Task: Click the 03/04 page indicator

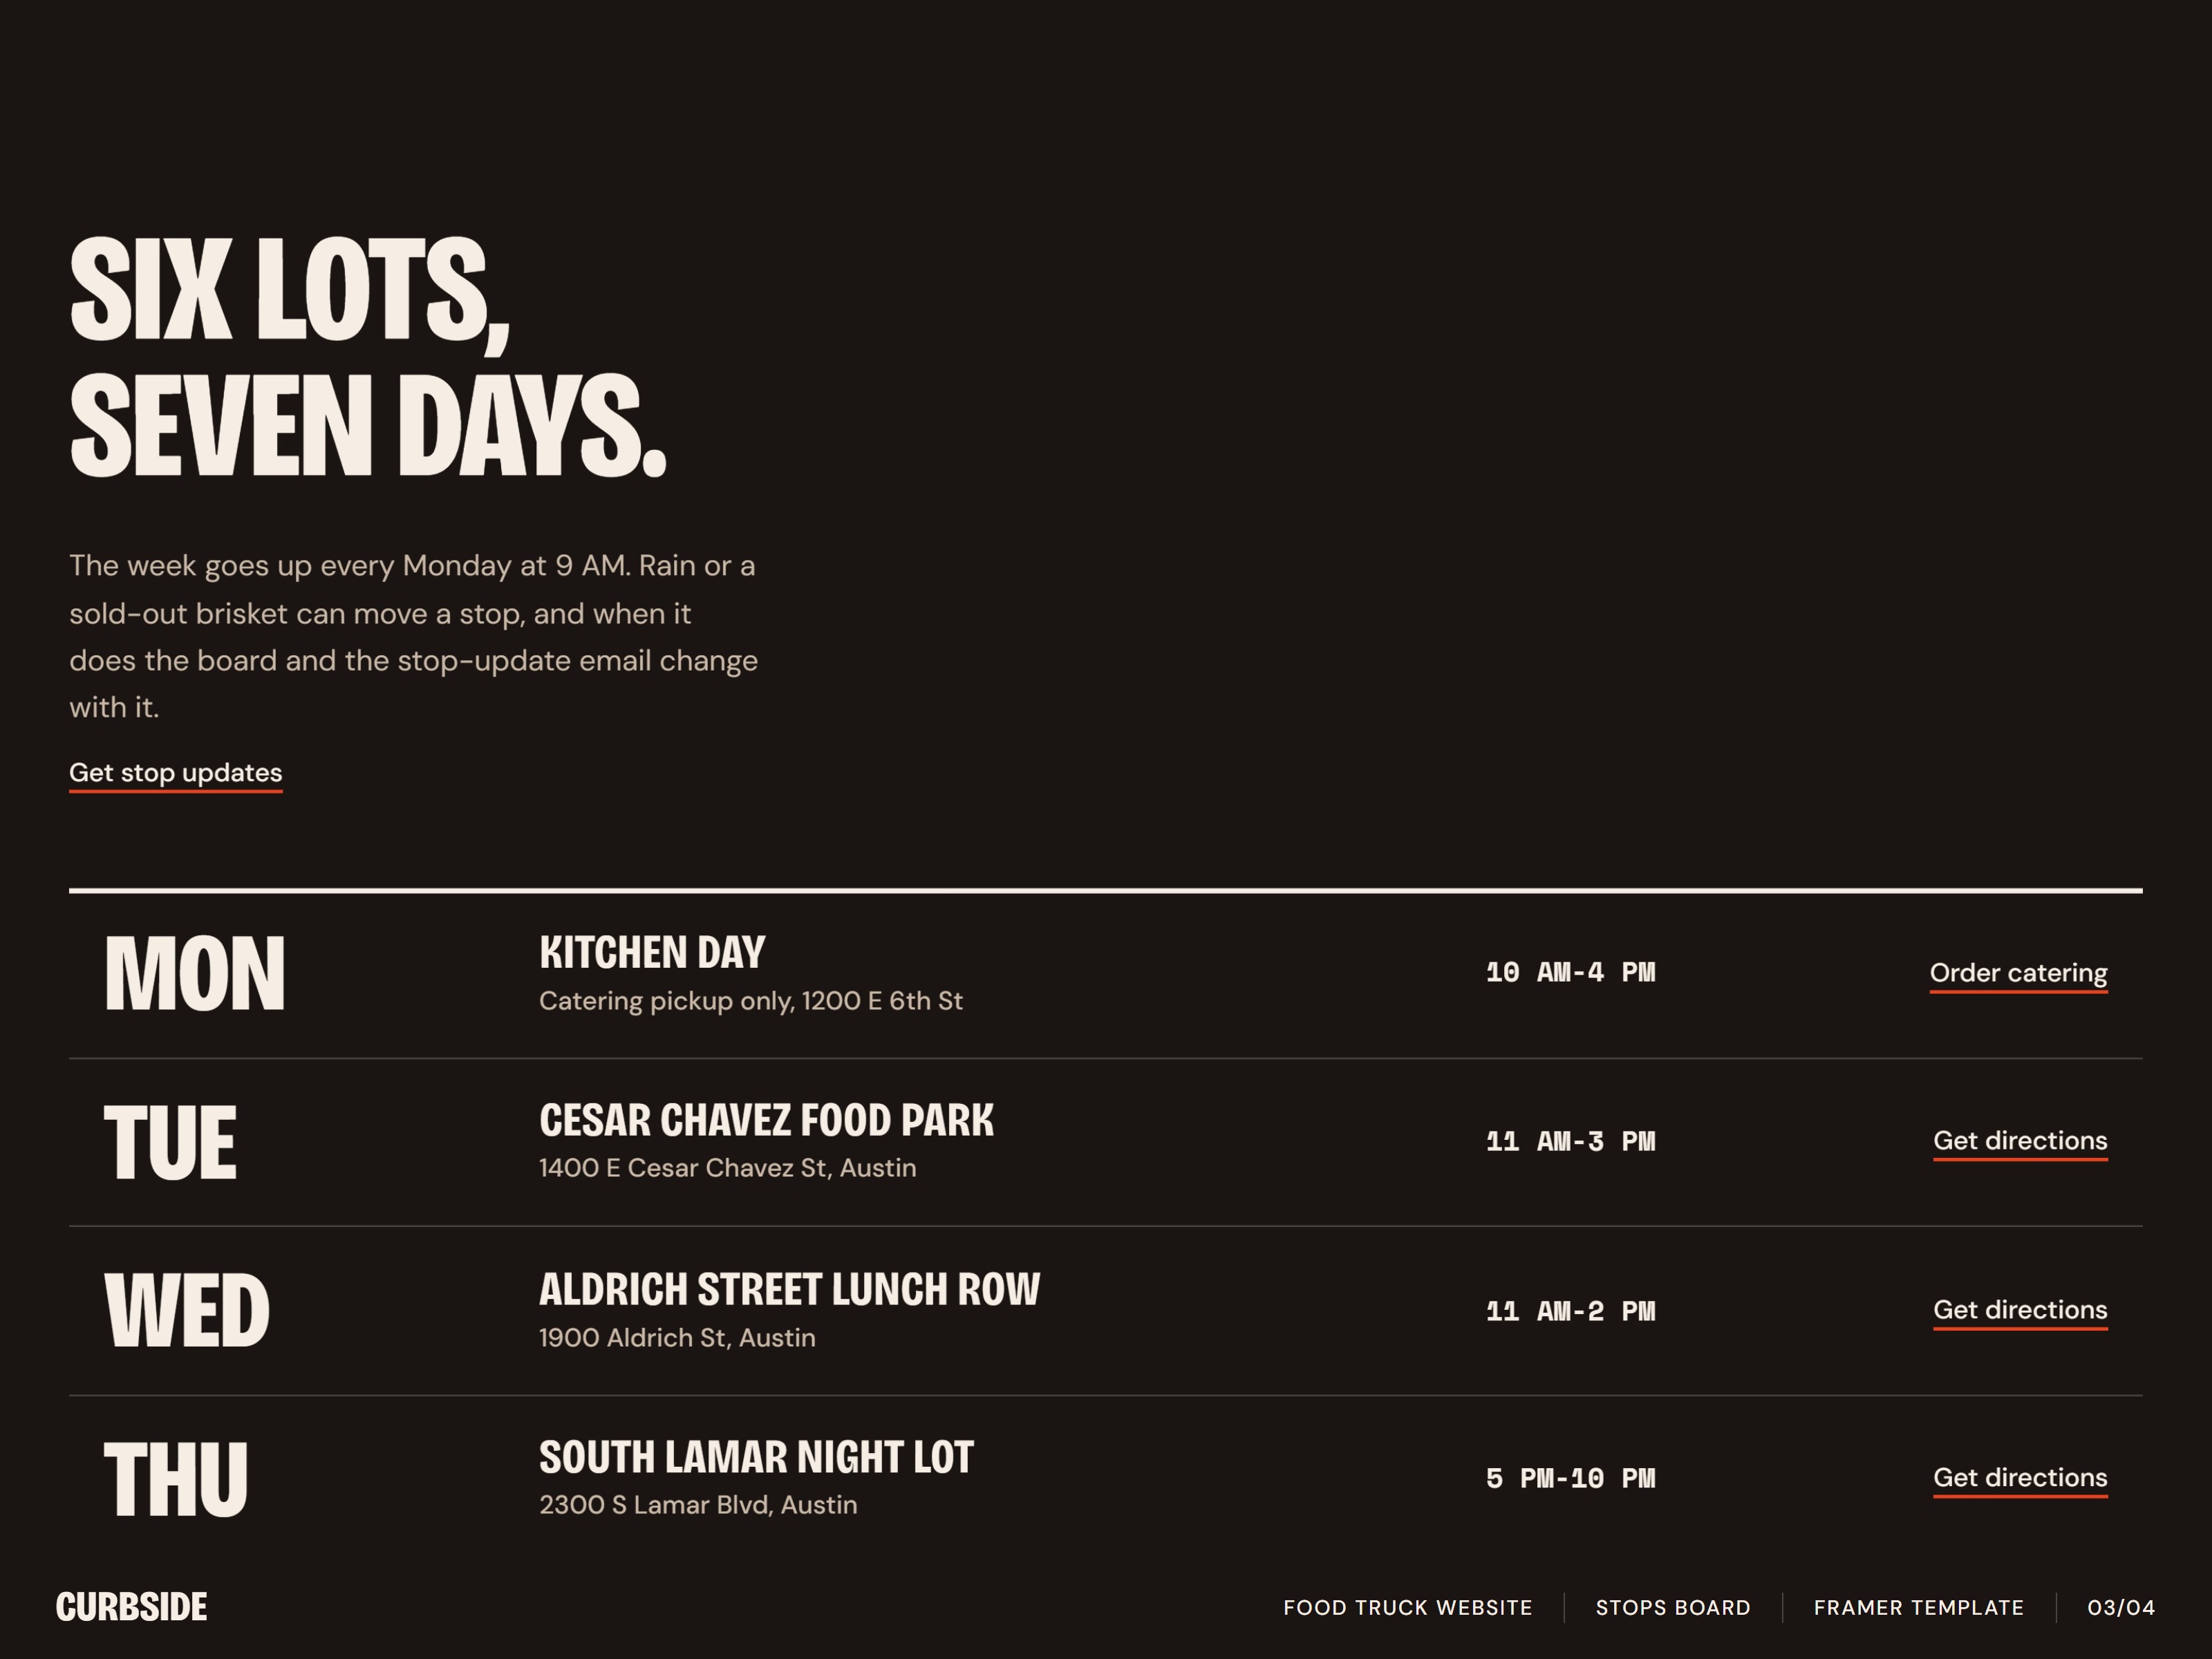Action: click(2121, 1608)
